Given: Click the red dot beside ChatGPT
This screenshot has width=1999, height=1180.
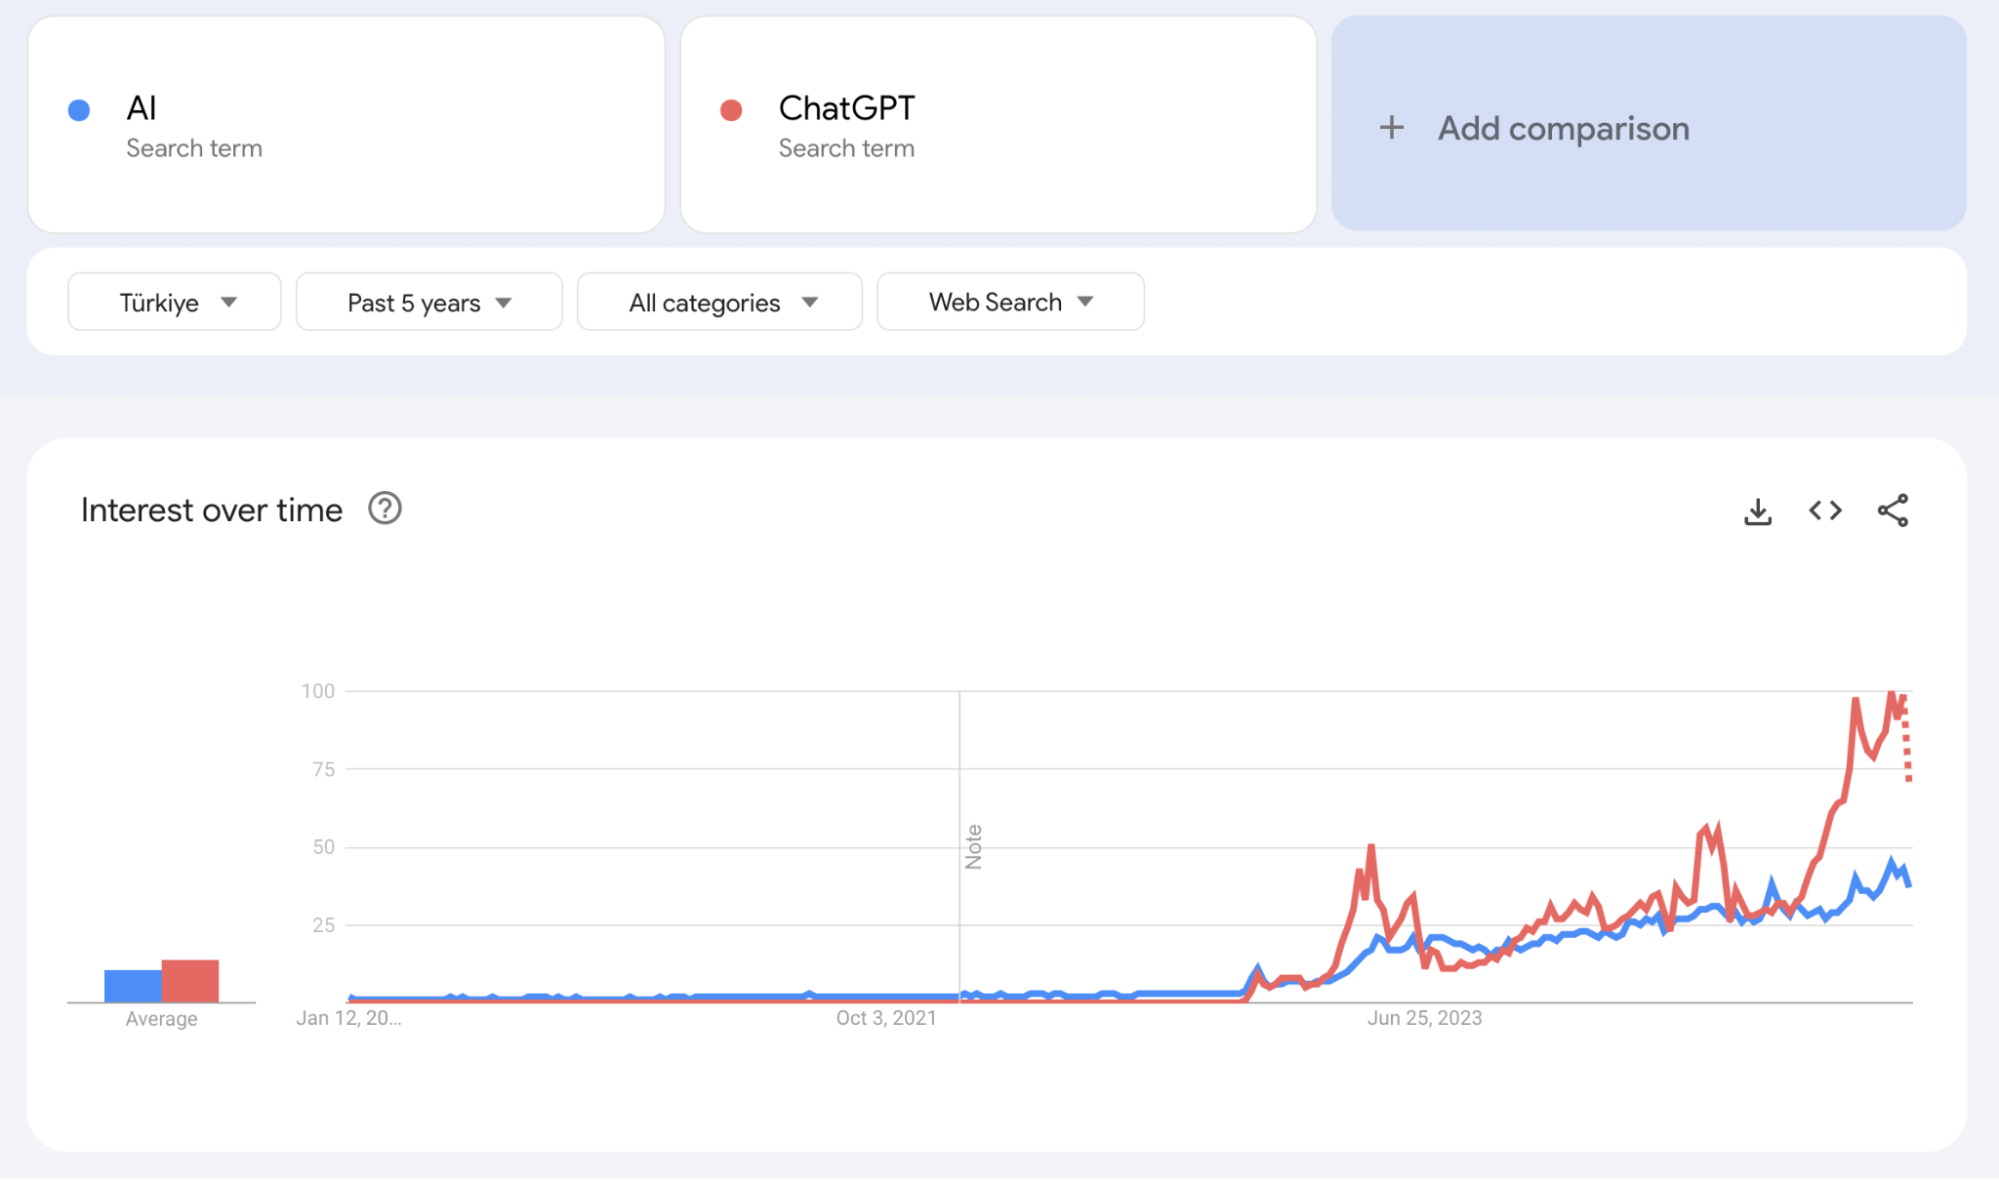Looking at the screenshot, I should tap(731, 110).
